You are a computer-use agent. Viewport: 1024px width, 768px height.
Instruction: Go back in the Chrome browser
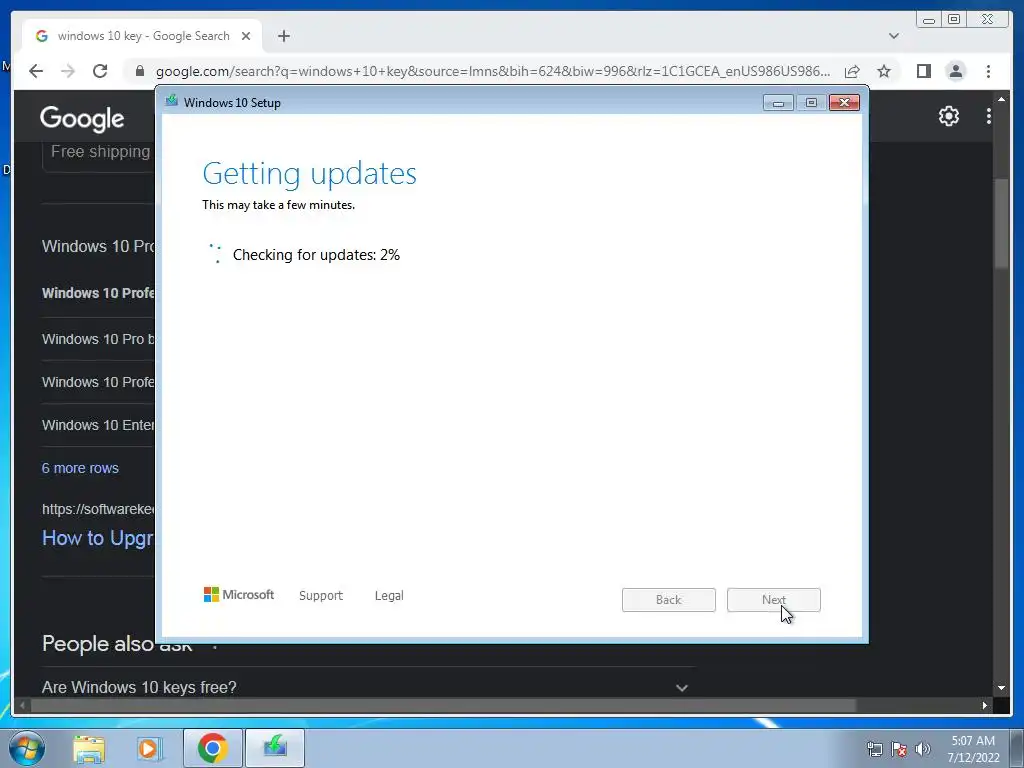point(36,71)
